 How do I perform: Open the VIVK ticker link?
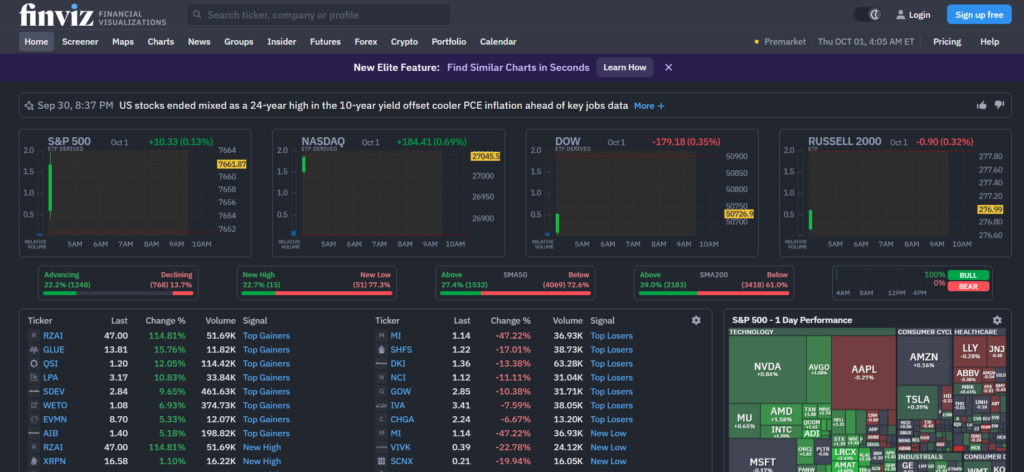click(400, 447)
